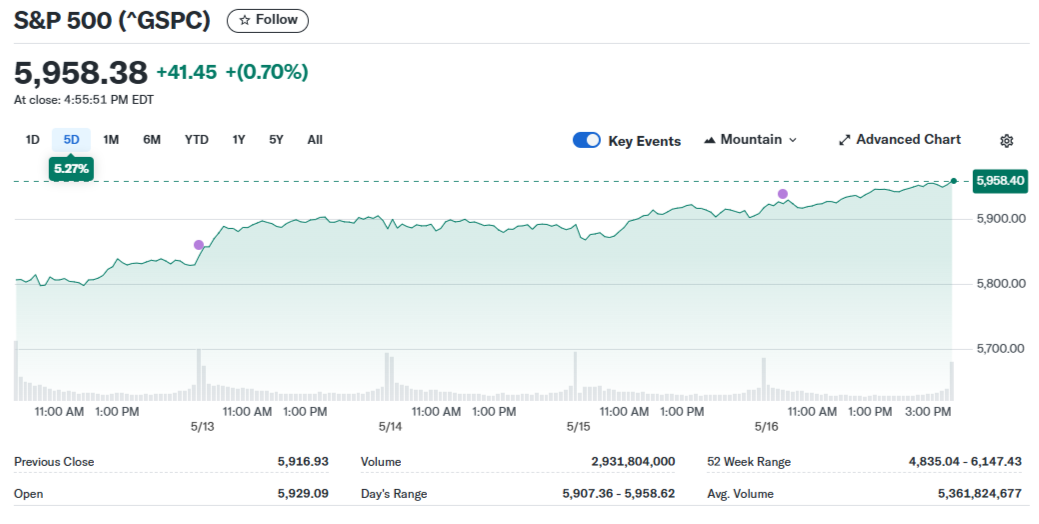
Task: Follow the S&P 500 index
Action: click(268, 21)
